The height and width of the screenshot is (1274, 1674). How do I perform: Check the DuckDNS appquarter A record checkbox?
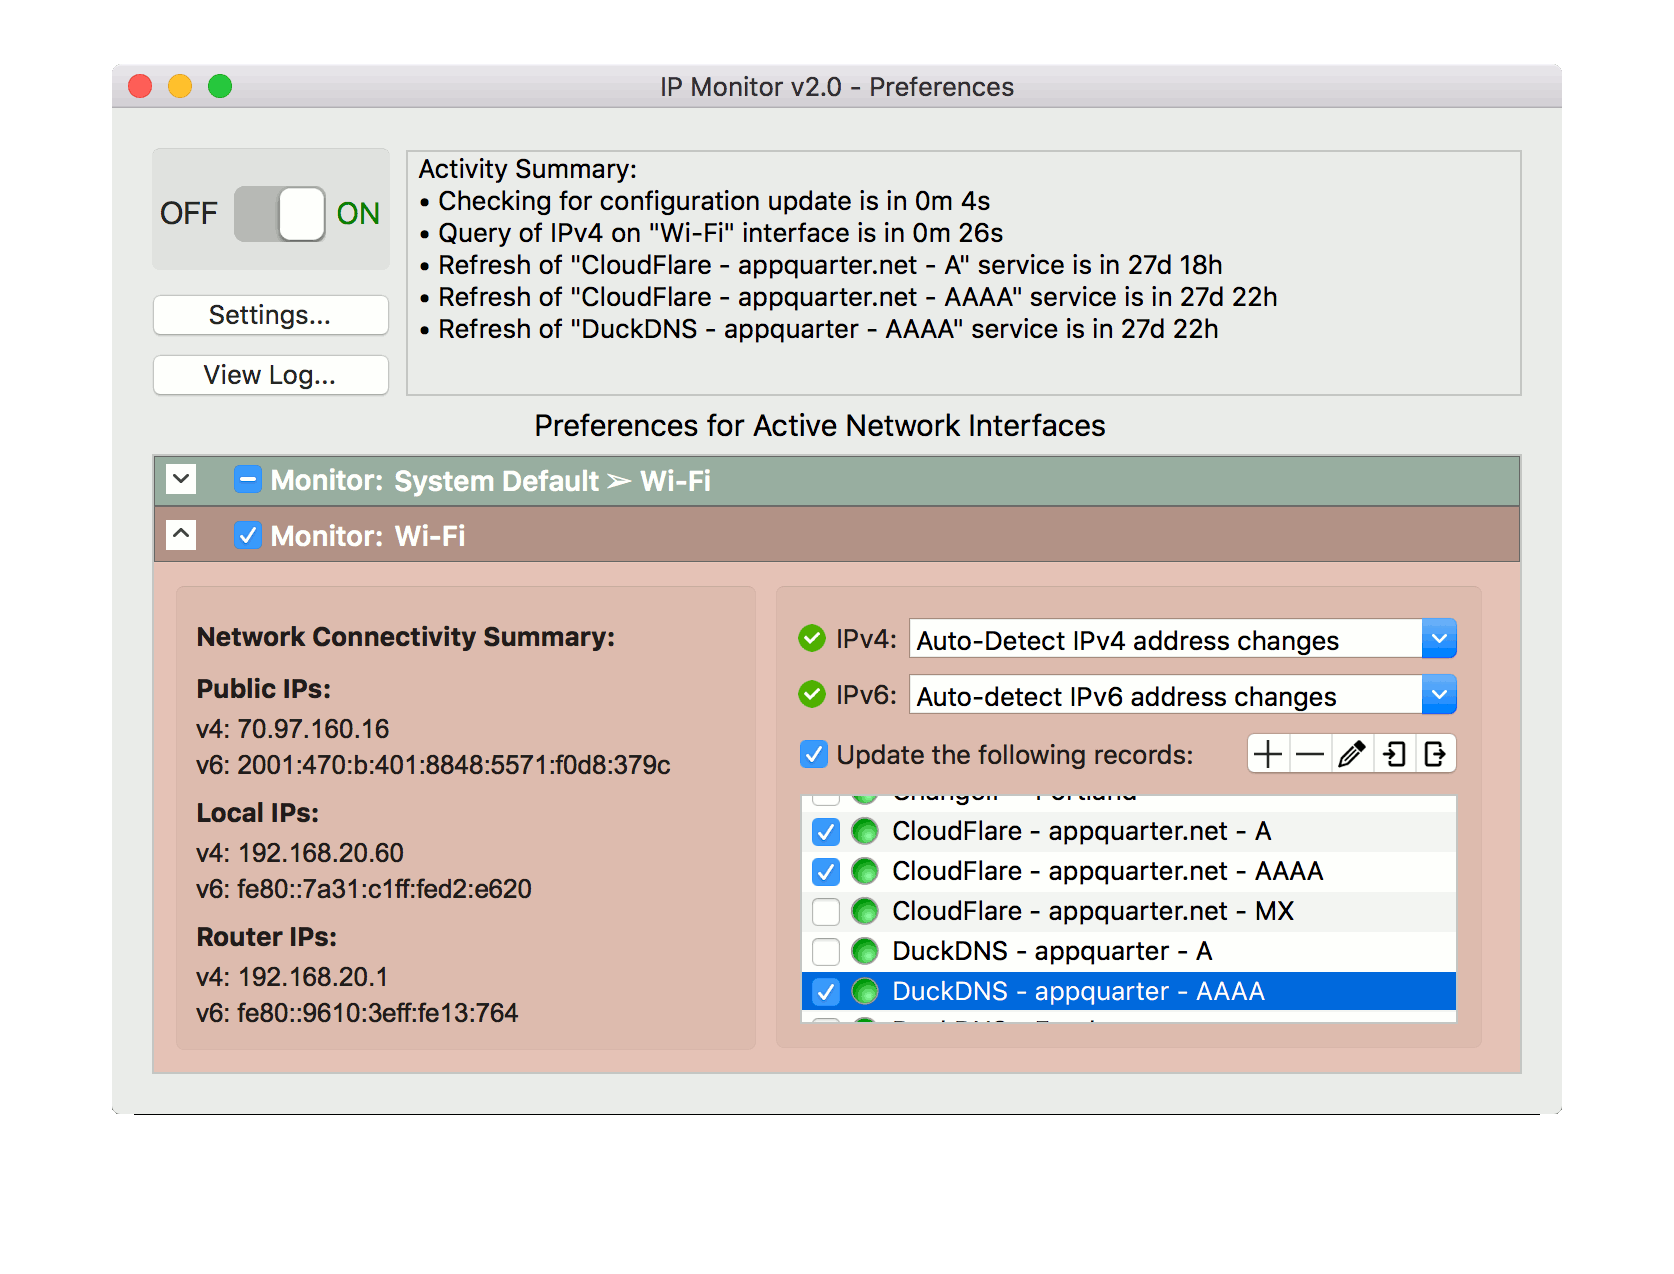click(x=826, y=952)
